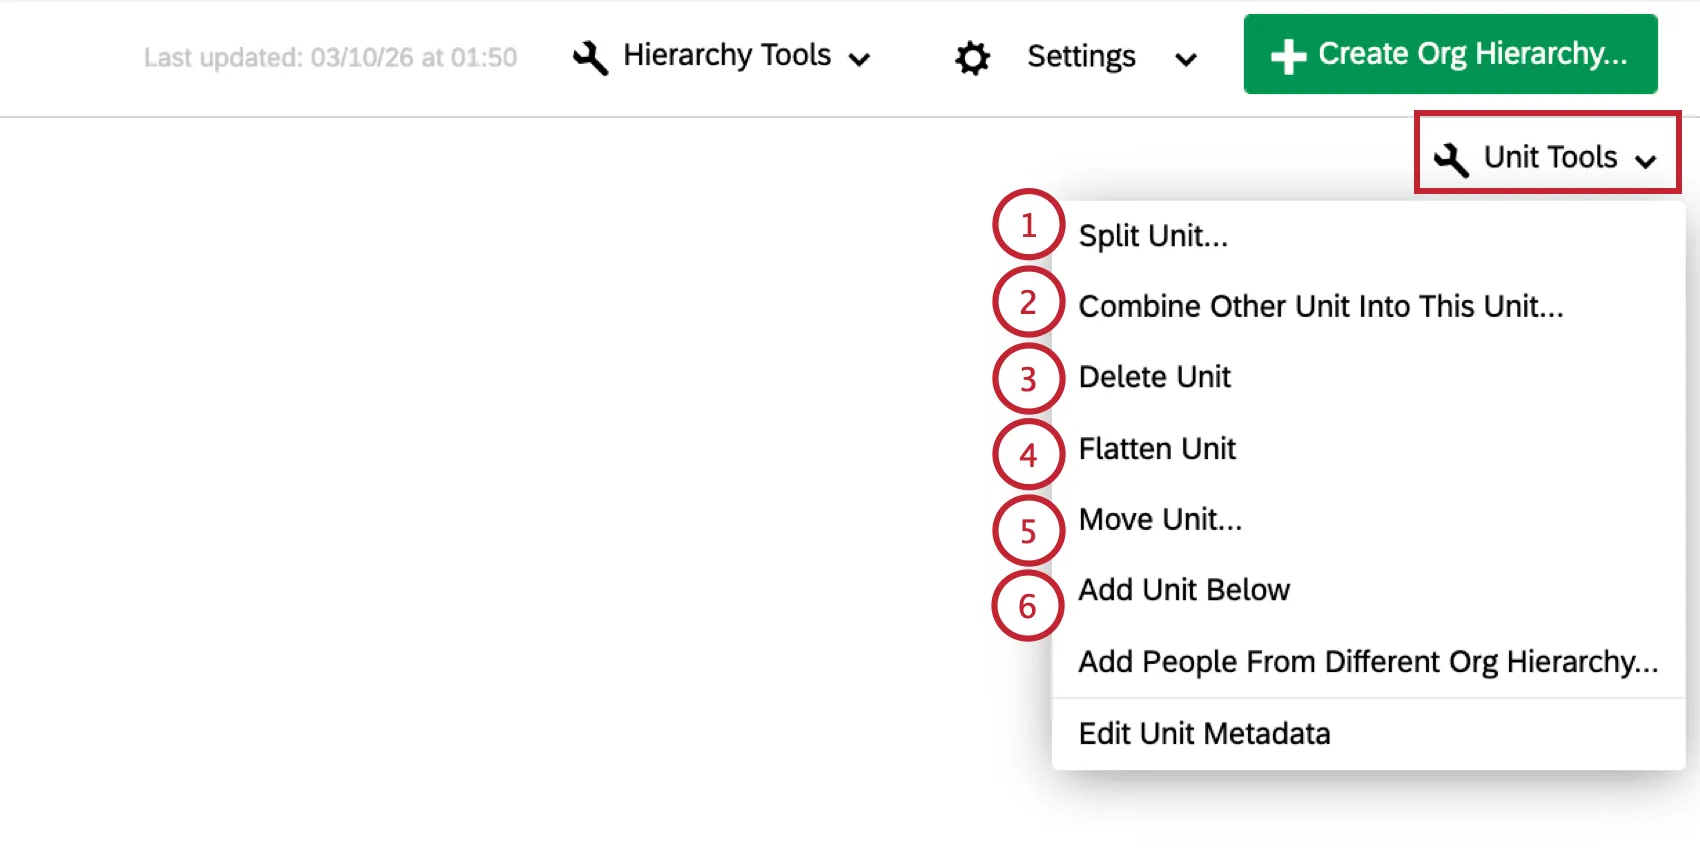
Task: Select Combine Other Unit Into This Unit...
Action: tap(1368, 306)
